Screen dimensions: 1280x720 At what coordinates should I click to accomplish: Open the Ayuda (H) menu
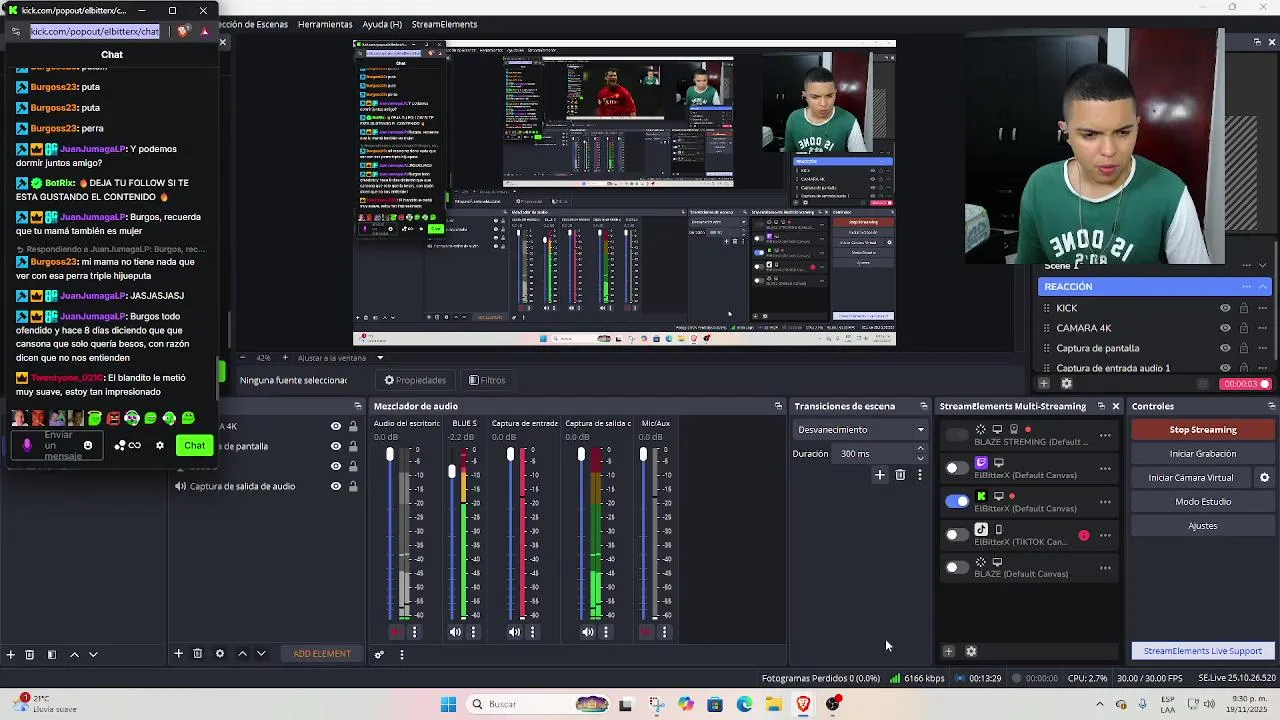[x=382, y=24]
